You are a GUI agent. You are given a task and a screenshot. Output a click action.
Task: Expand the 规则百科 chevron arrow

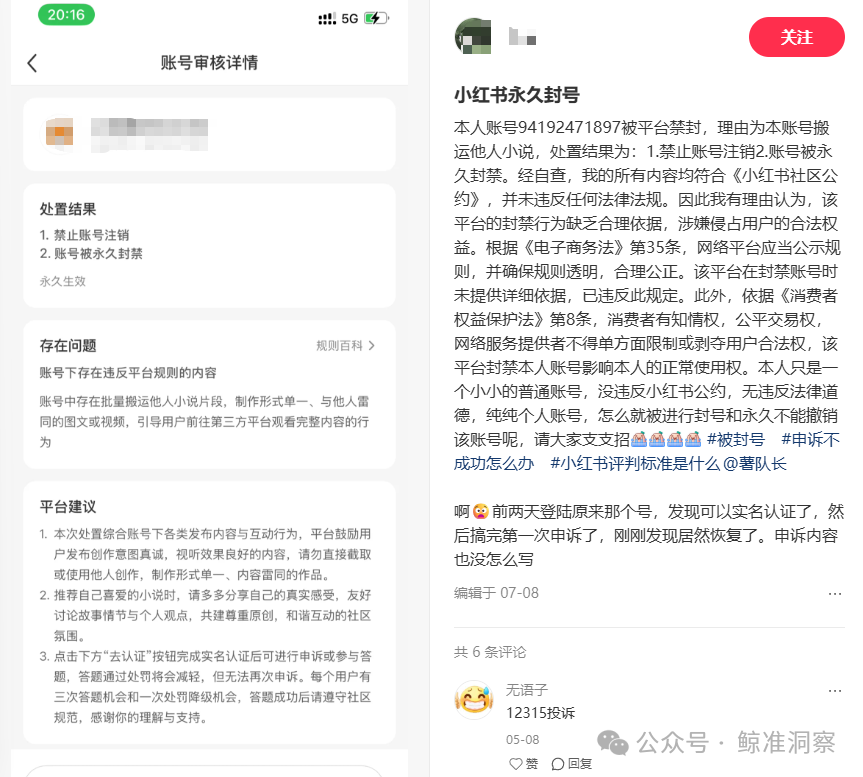(372, 346)
